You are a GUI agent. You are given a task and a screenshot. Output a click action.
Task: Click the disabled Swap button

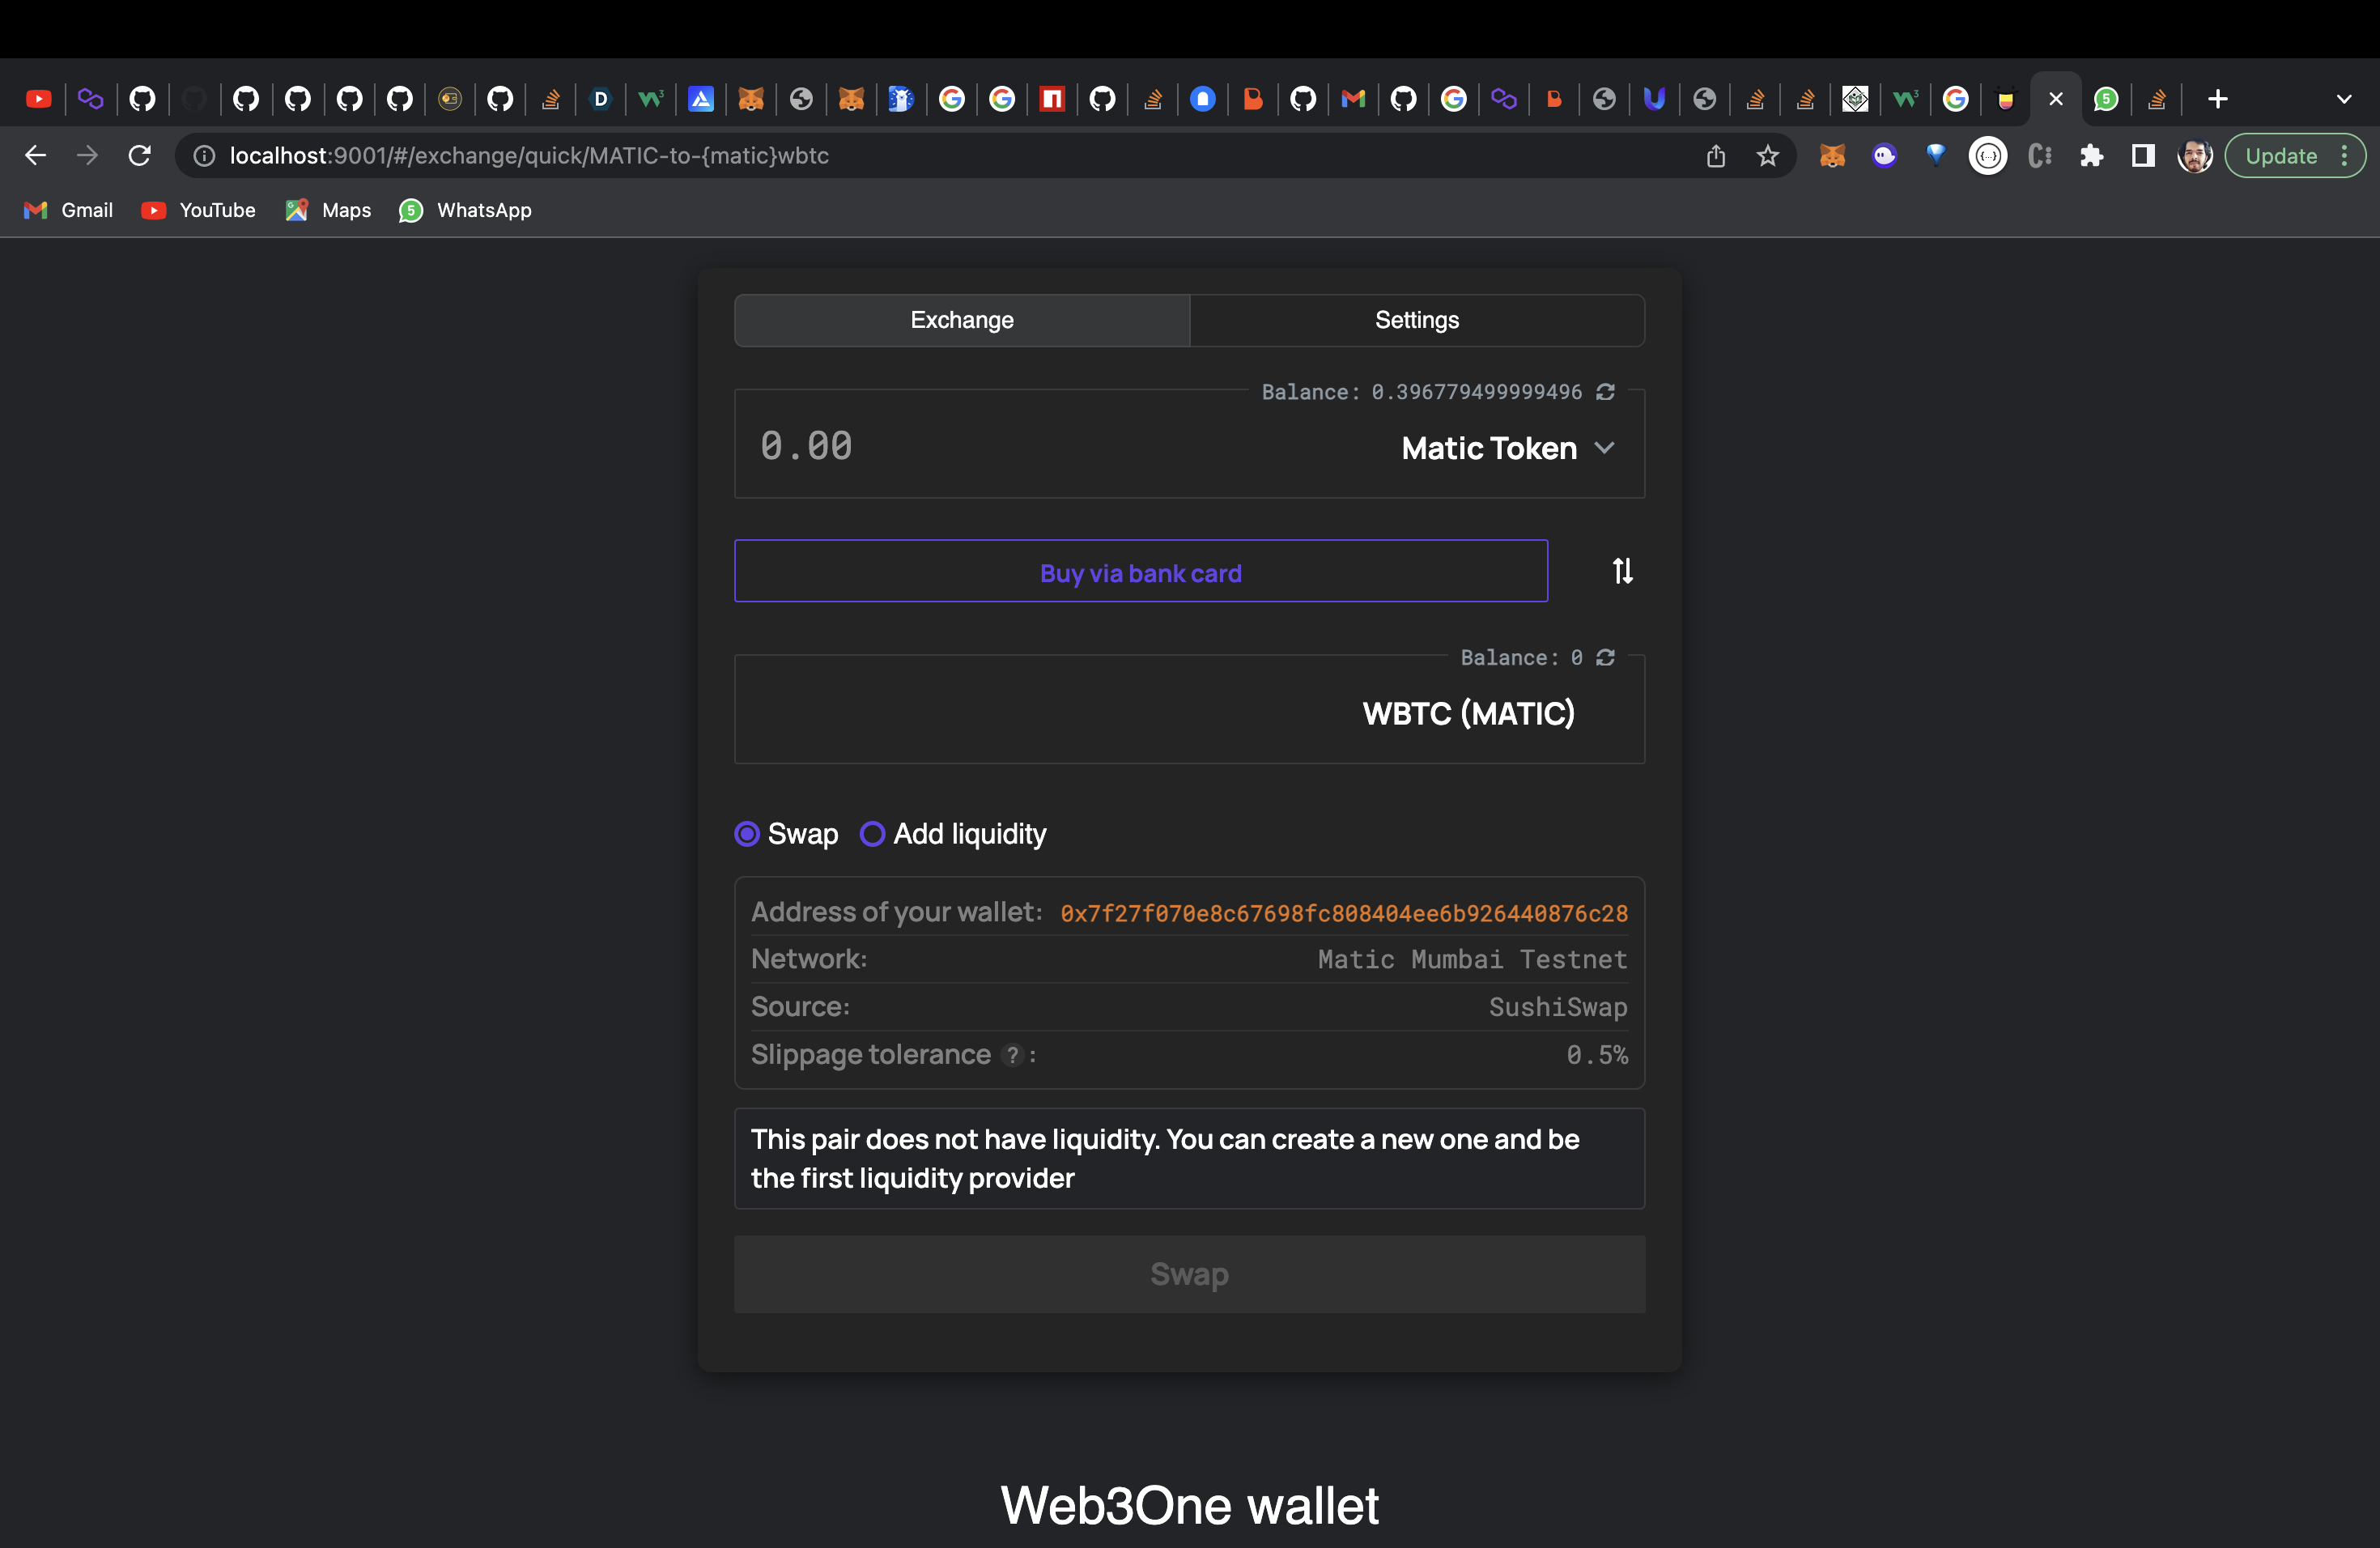pos(1190,1272)
